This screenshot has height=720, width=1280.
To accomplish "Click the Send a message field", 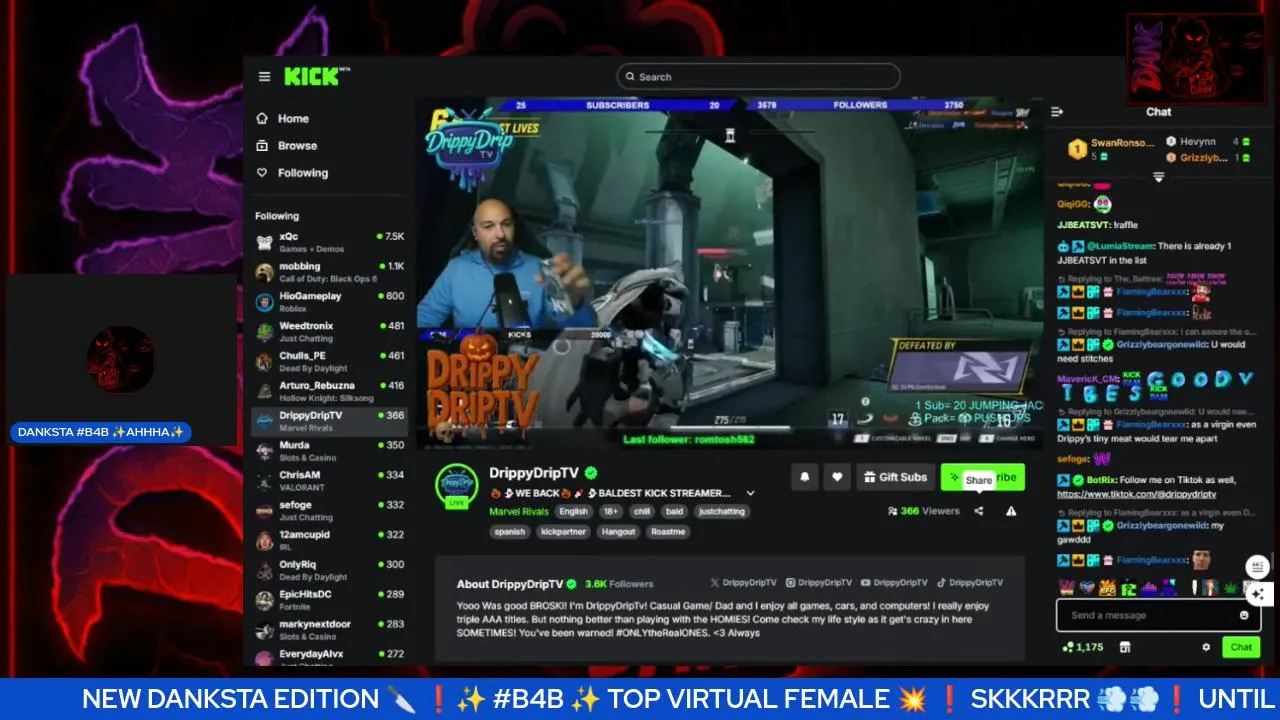I will point(1158,615).
